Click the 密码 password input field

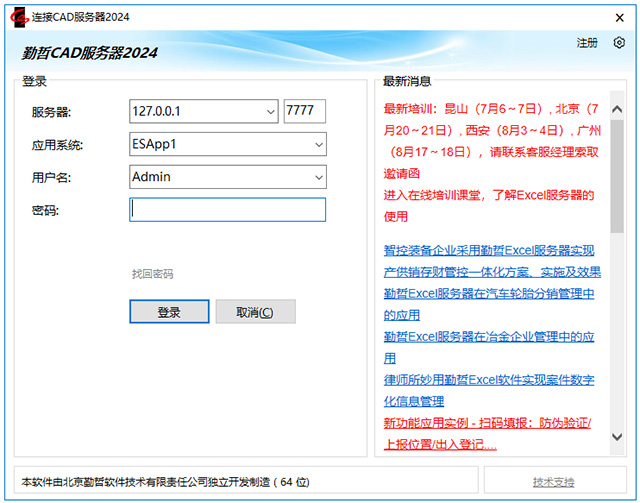click(227, 210)
